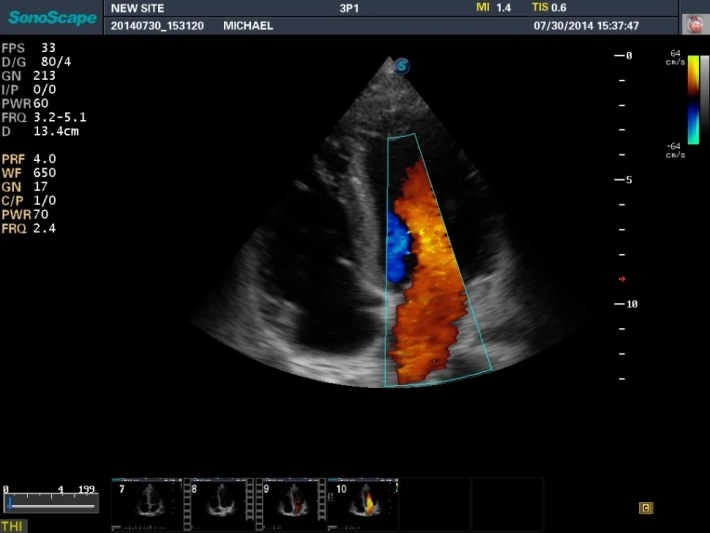Click the MICHAEL patient name field
This screenshot has width=710, height=533.
pyautogui.click(x=246, y=25)
